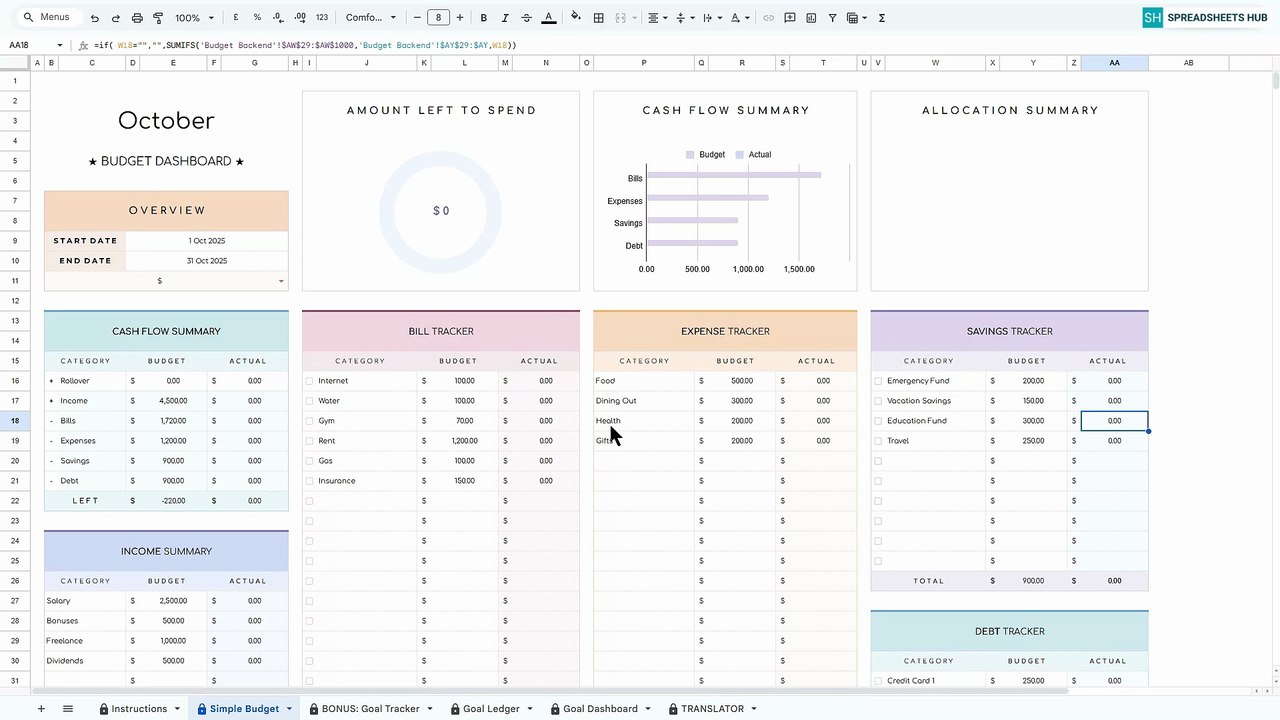Switch to the Goal Ledger tab
This screenshot has height=720, width=1280.
tap(491, 709)
